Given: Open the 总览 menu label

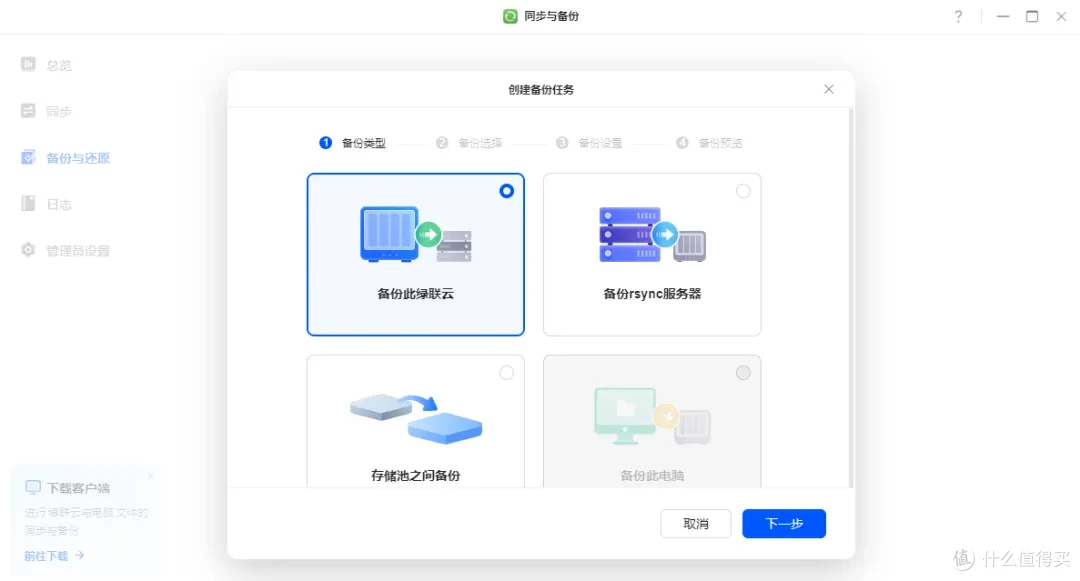Looking at the screenshot, I should (59, 65).
